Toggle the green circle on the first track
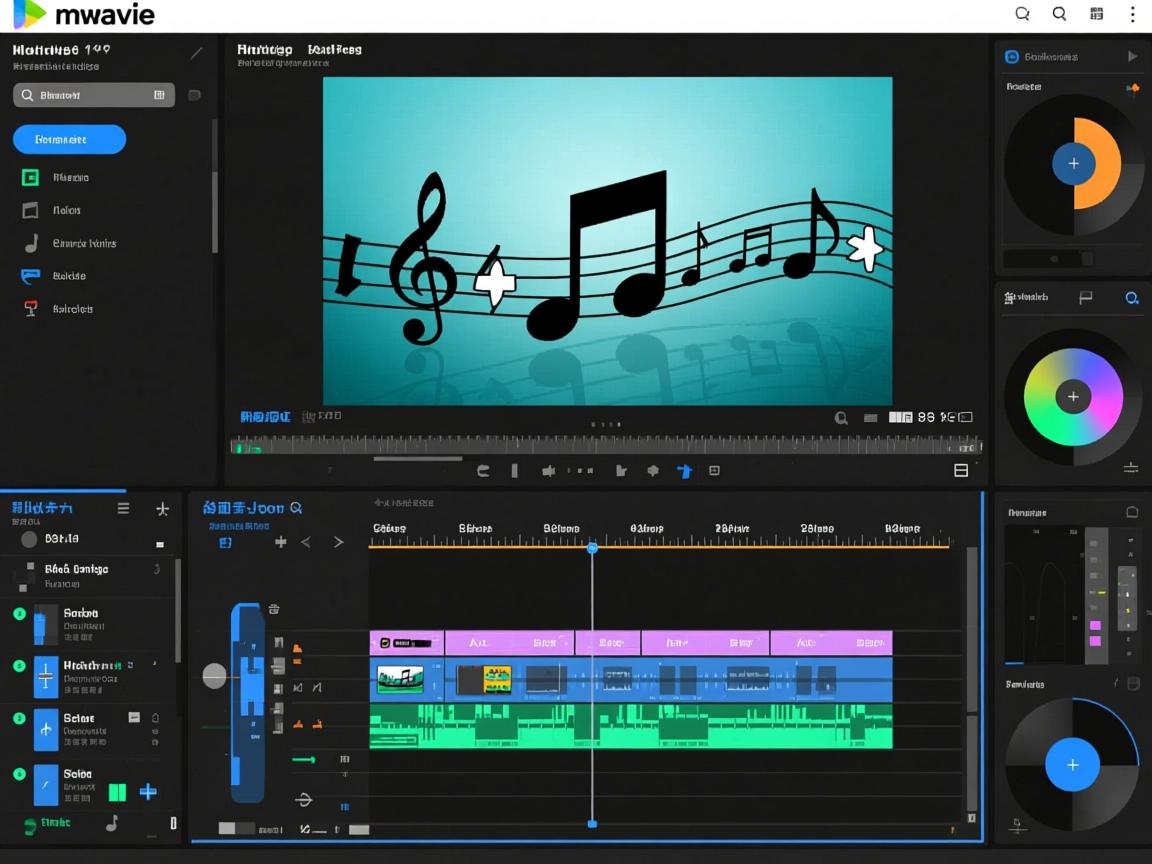The width and height of the screenshot is (1152, 864). tap(19, 613)
